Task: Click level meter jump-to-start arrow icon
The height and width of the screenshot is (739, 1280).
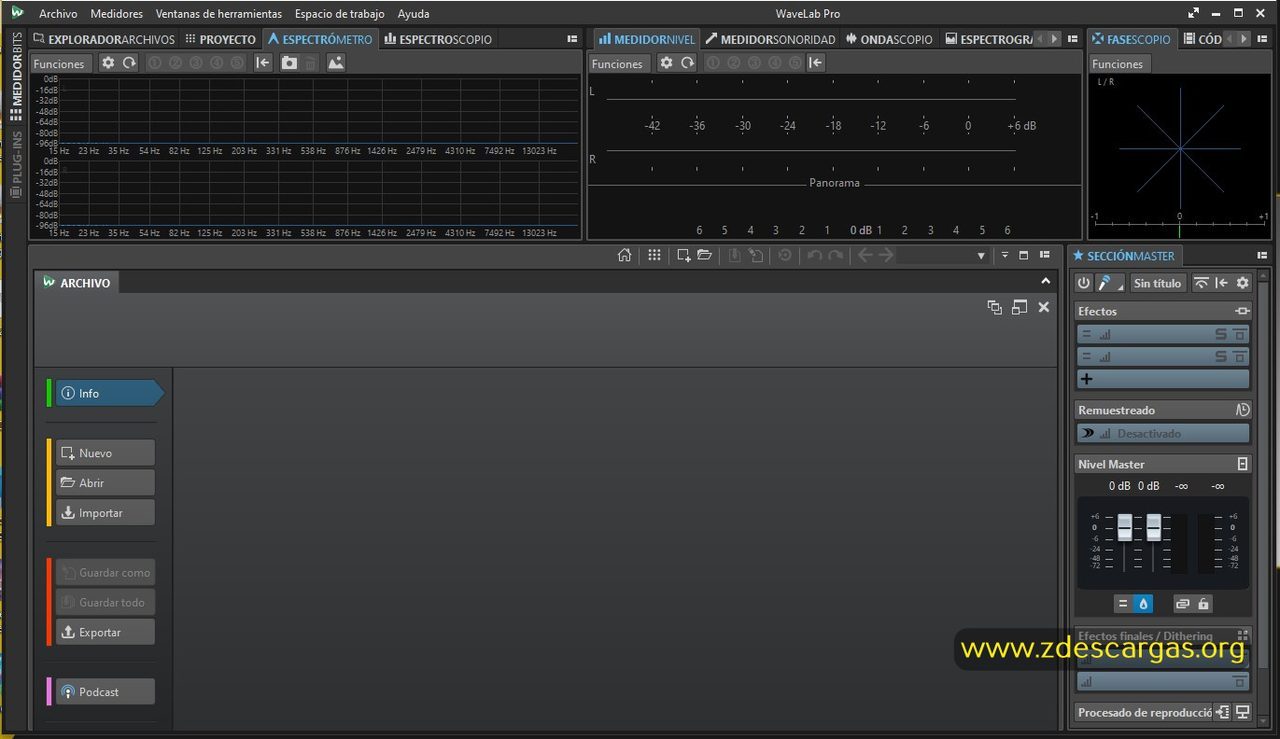Action: tap(816, 63)
